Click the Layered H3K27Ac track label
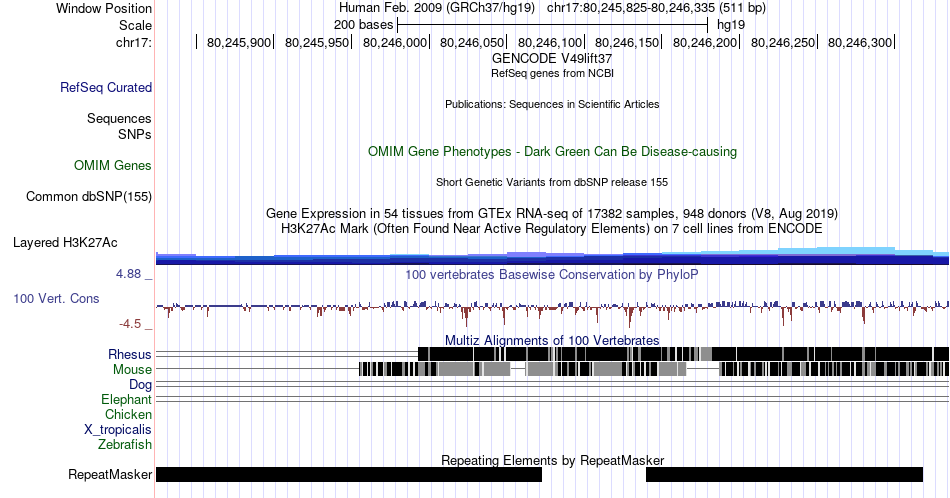The height and width of the screenshot is (498, 950). click(65, 242)
